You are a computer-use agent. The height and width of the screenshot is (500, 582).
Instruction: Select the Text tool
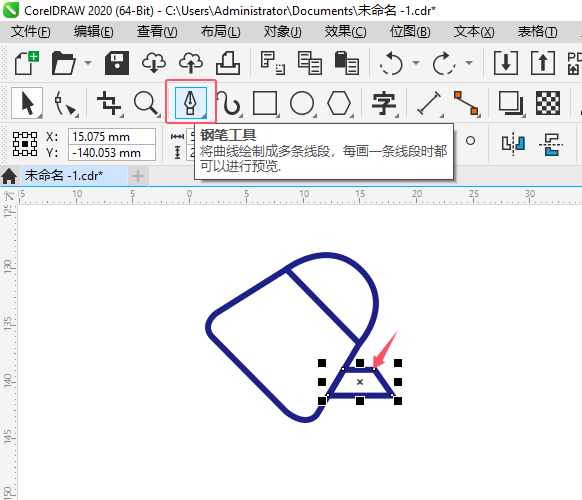point(384,103)
